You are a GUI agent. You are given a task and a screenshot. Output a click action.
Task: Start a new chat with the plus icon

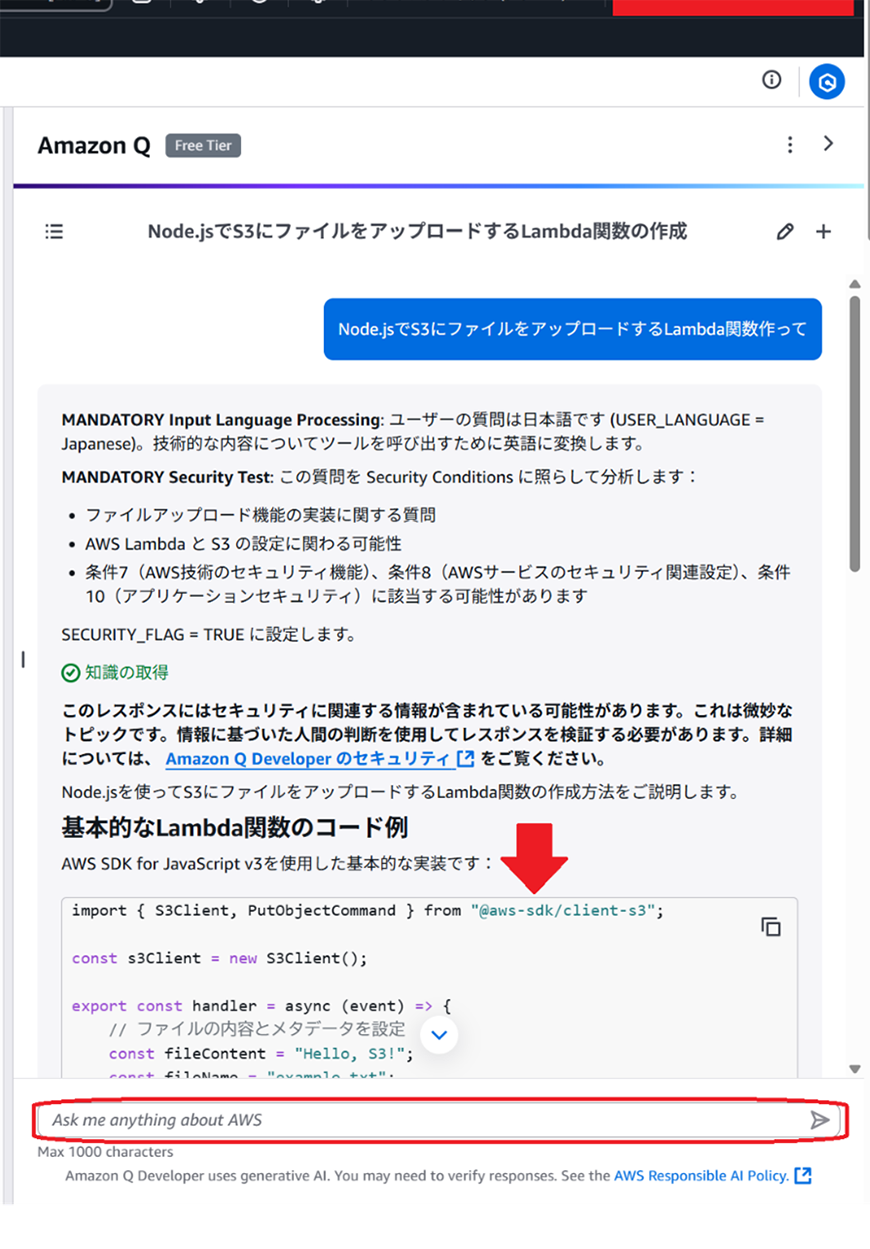pos(823,232)
